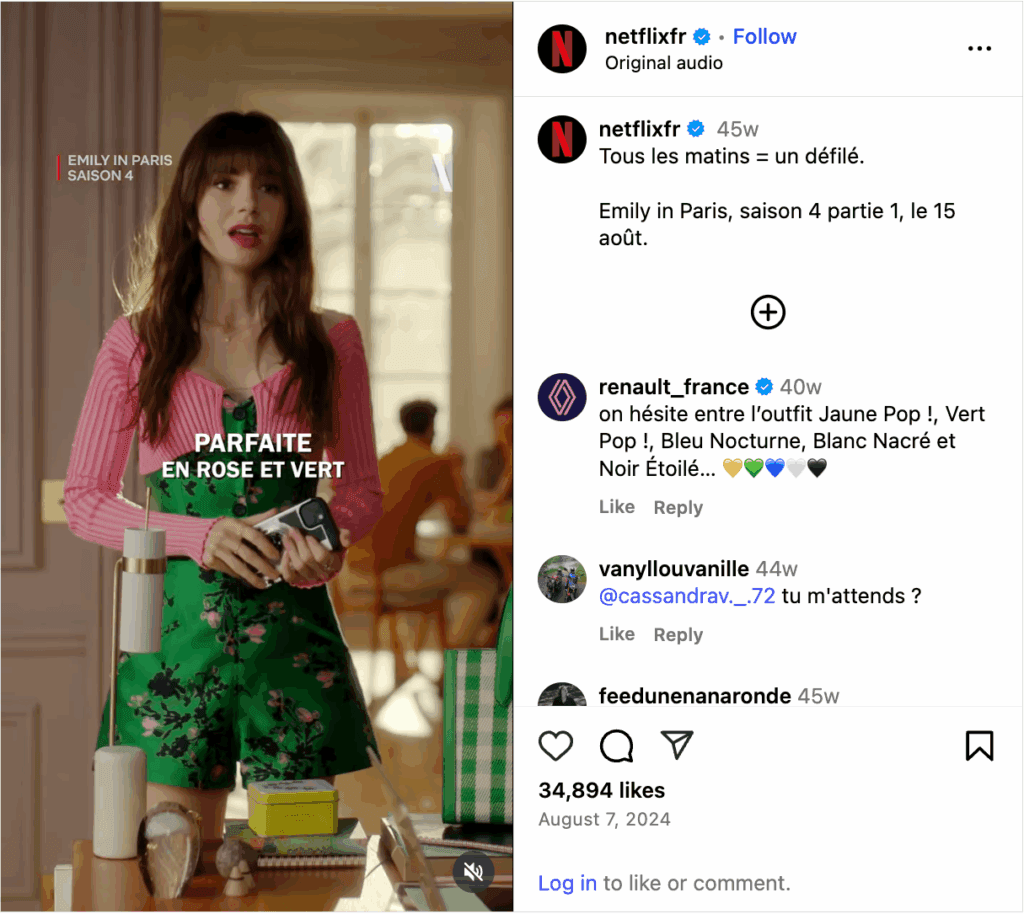The width and height of the screenshot is (1024, 914).
Task: Open the three-dot more options menu
Action: pyautogui.click(x=979, y=49)
